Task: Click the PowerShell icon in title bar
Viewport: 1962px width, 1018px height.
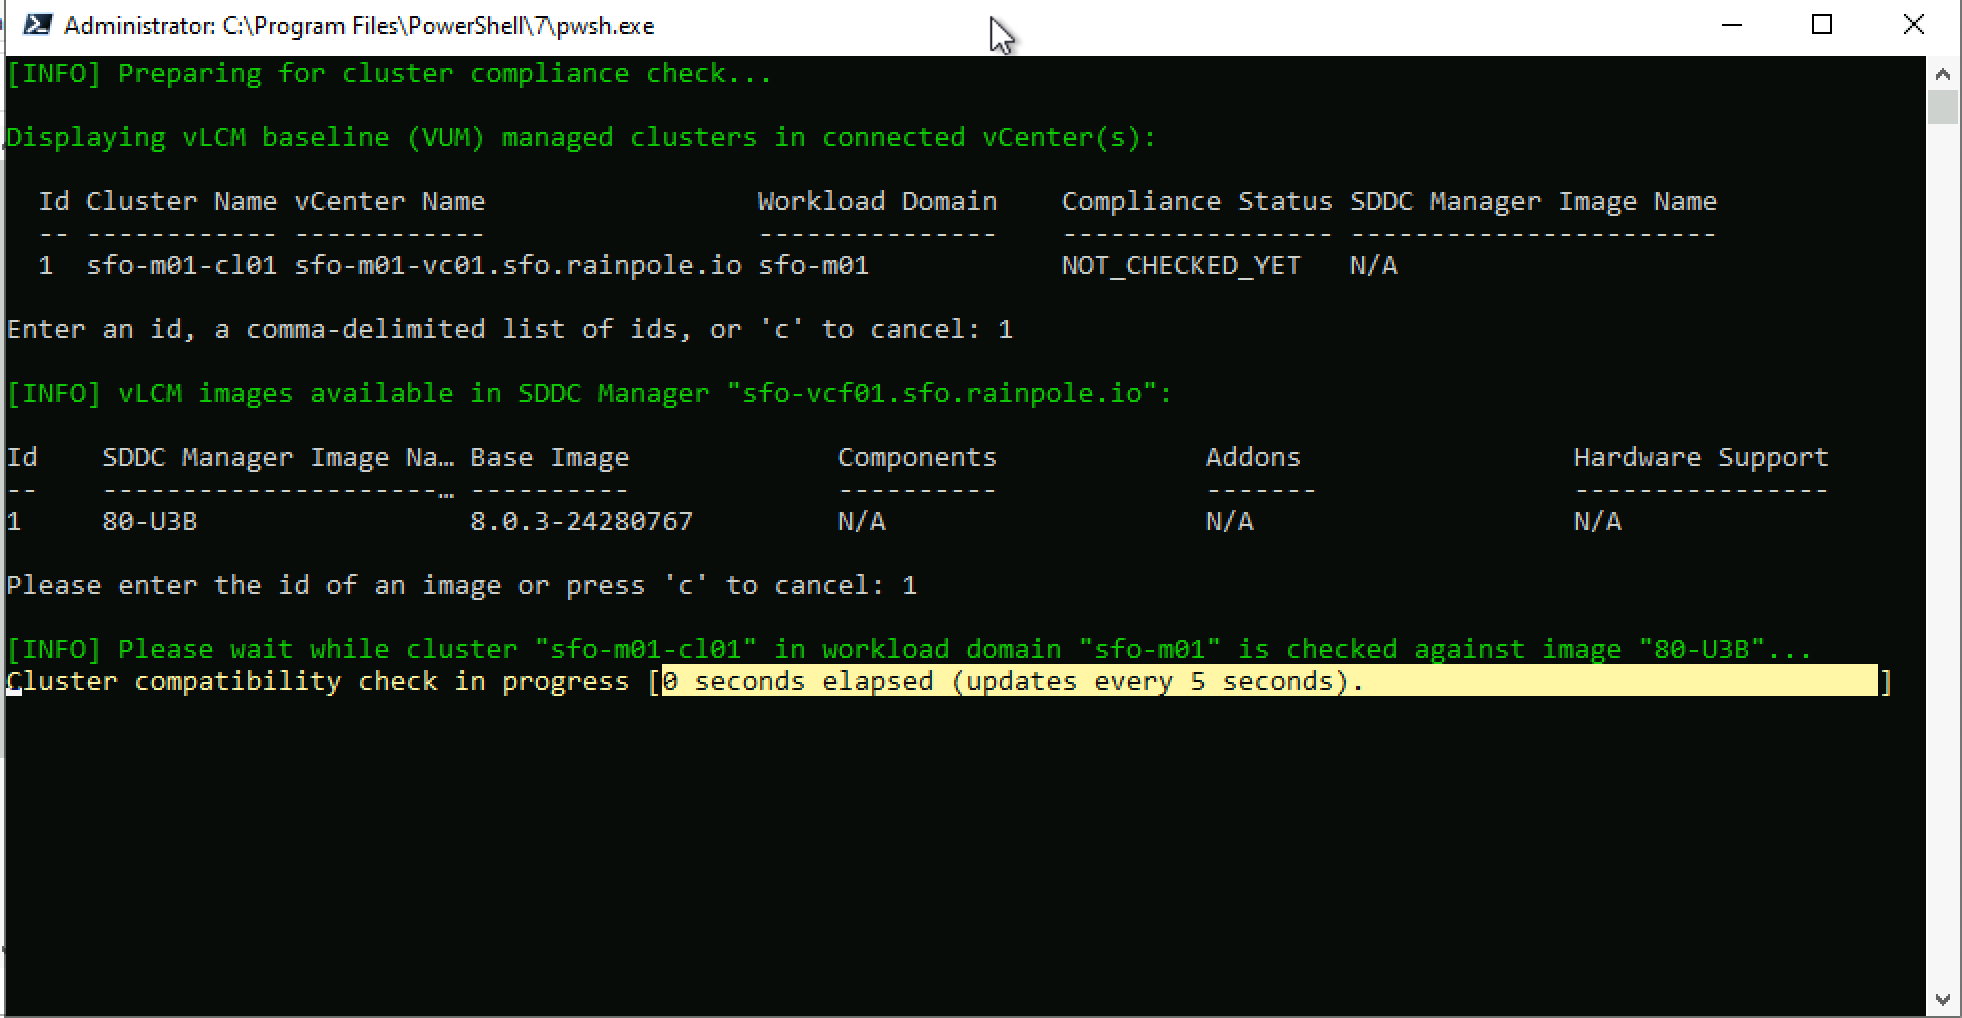Action: tap(37, 25)
